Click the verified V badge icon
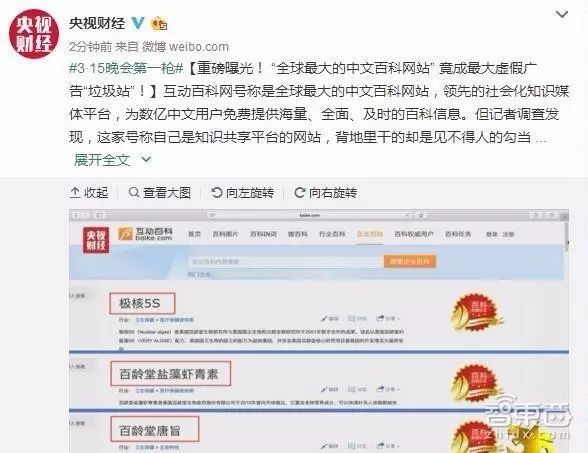The height and width of the screenshot is (453, 588). pos(138,23)
